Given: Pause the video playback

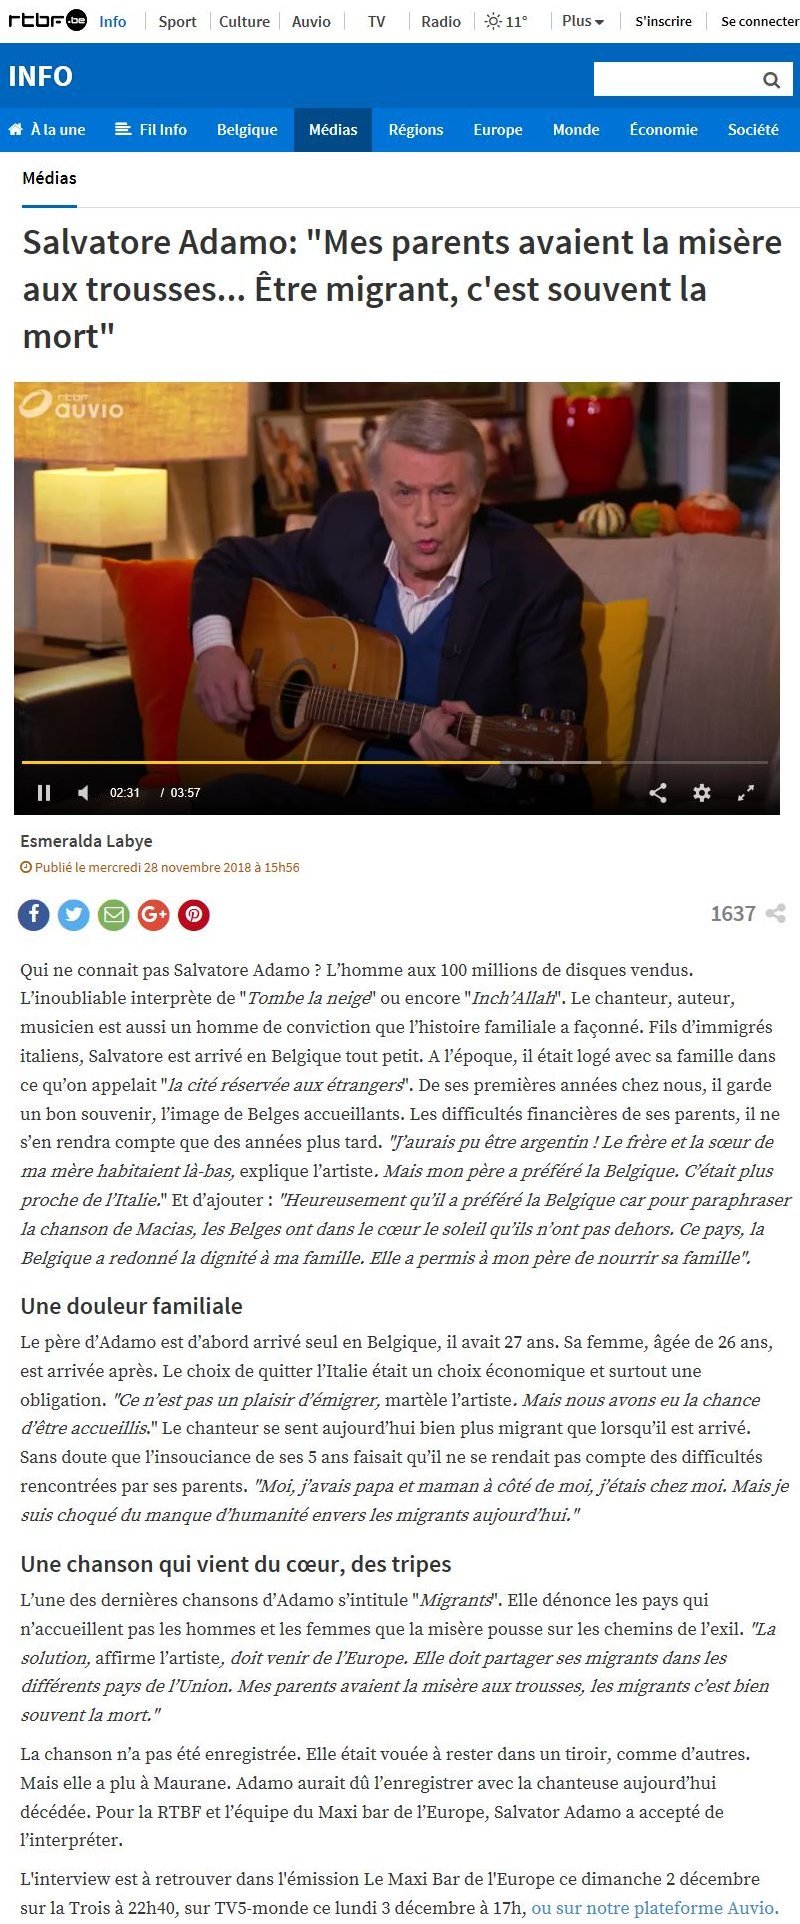Looking at the screenshot, I should click(44, 793).
